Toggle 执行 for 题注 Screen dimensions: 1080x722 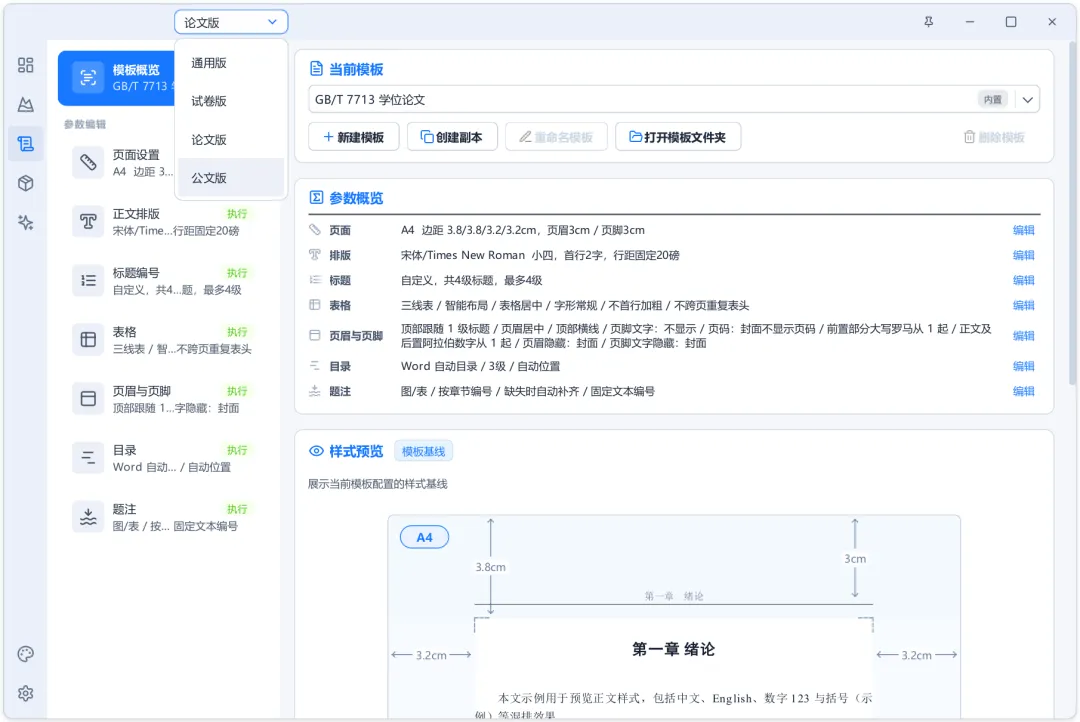(237, 509)
